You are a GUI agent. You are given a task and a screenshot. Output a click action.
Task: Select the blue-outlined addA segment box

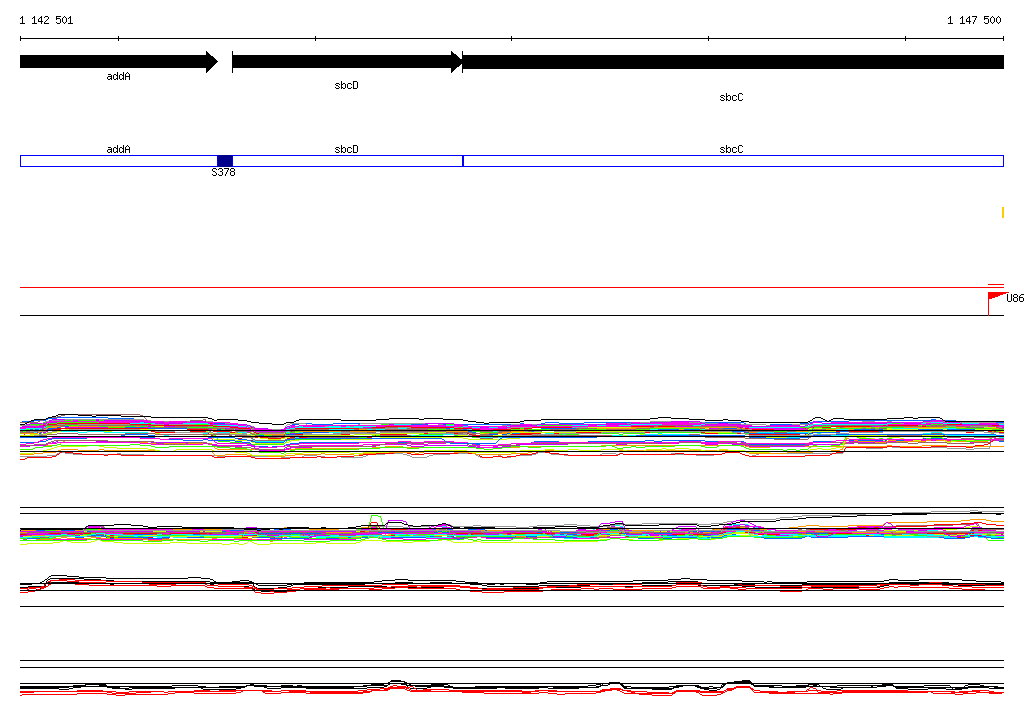tap(119, 161)
